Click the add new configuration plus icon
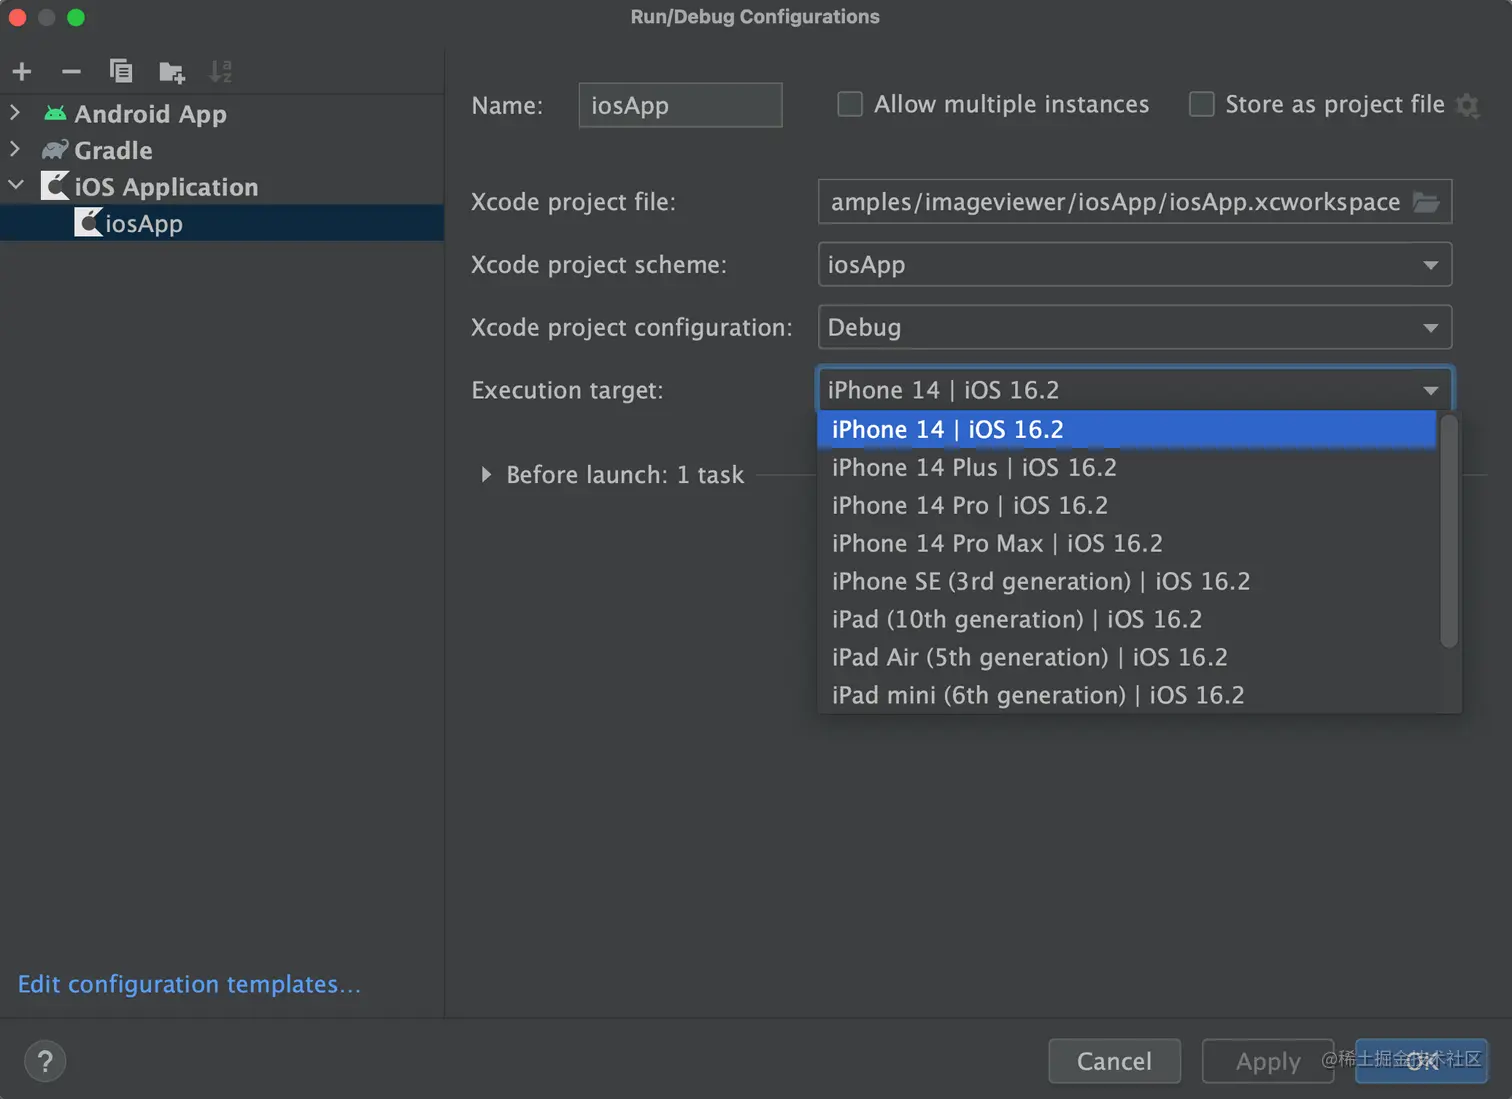This screenshot has height=1099, width=1512. point(22,72)
